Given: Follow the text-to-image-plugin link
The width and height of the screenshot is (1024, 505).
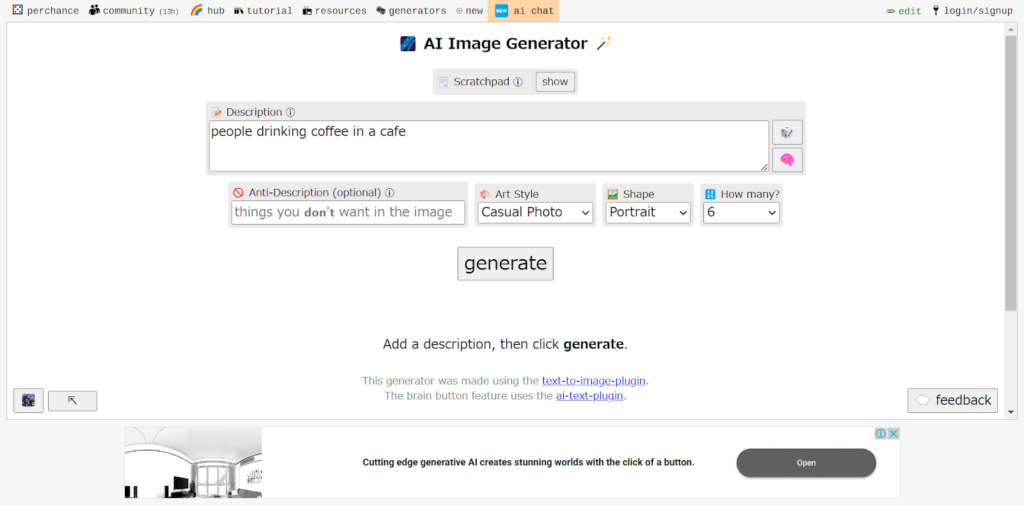Looking at the screenshot, I should [594, 381].
